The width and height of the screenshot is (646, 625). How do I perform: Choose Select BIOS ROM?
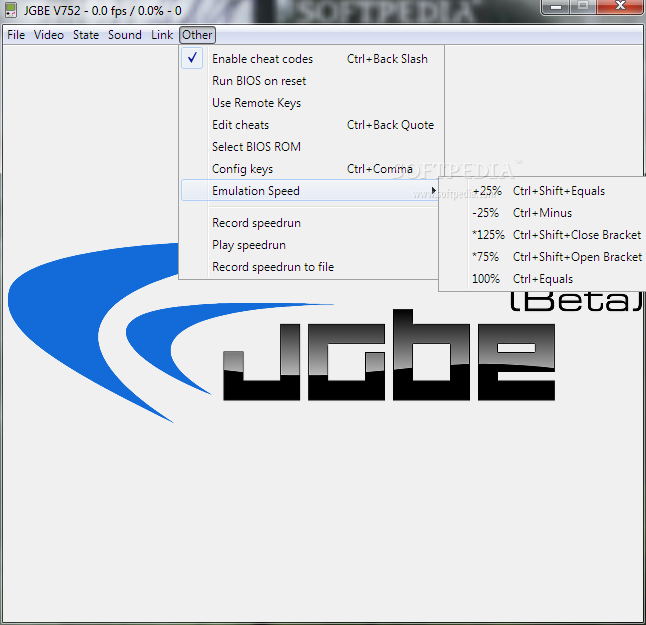(x=312, y=147)
